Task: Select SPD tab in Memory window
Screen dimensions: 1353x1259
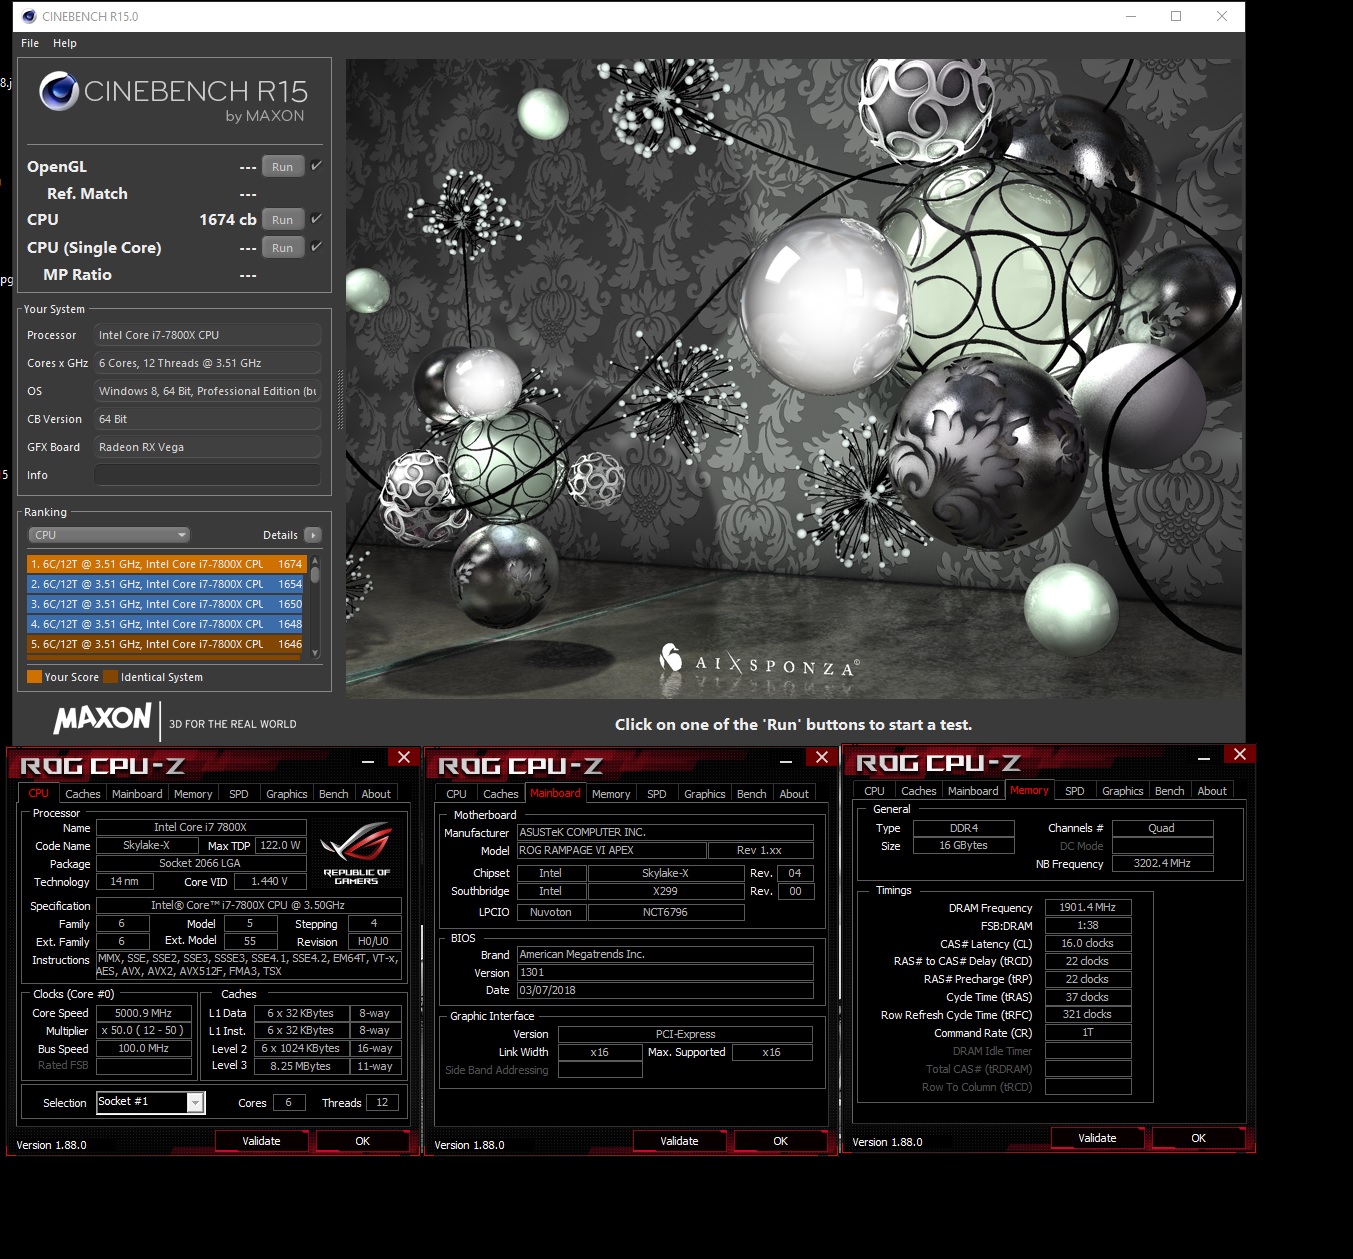Action: point(1075,791)
